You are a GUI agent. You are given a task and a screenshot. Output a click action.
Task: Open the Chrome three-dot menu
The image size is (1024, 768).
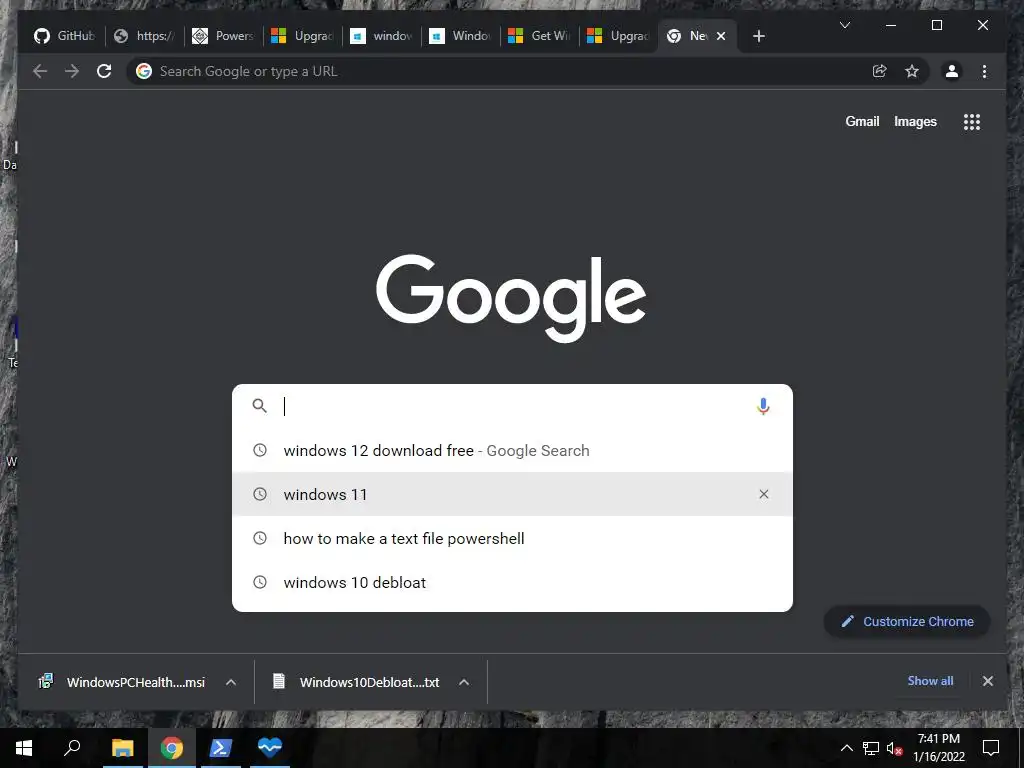pyautogui.click(x=984, y=71)
